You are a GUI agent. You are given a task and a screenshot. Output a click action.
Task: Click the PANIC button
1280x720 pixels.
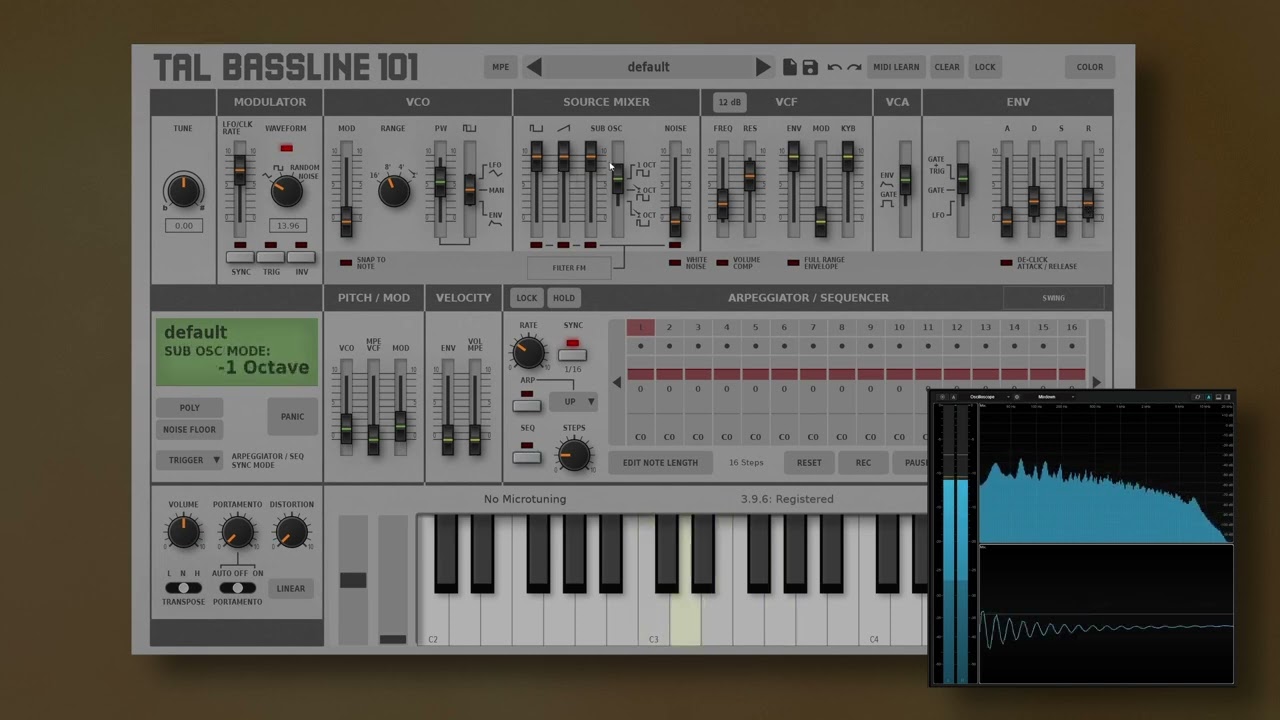[292, 416]
